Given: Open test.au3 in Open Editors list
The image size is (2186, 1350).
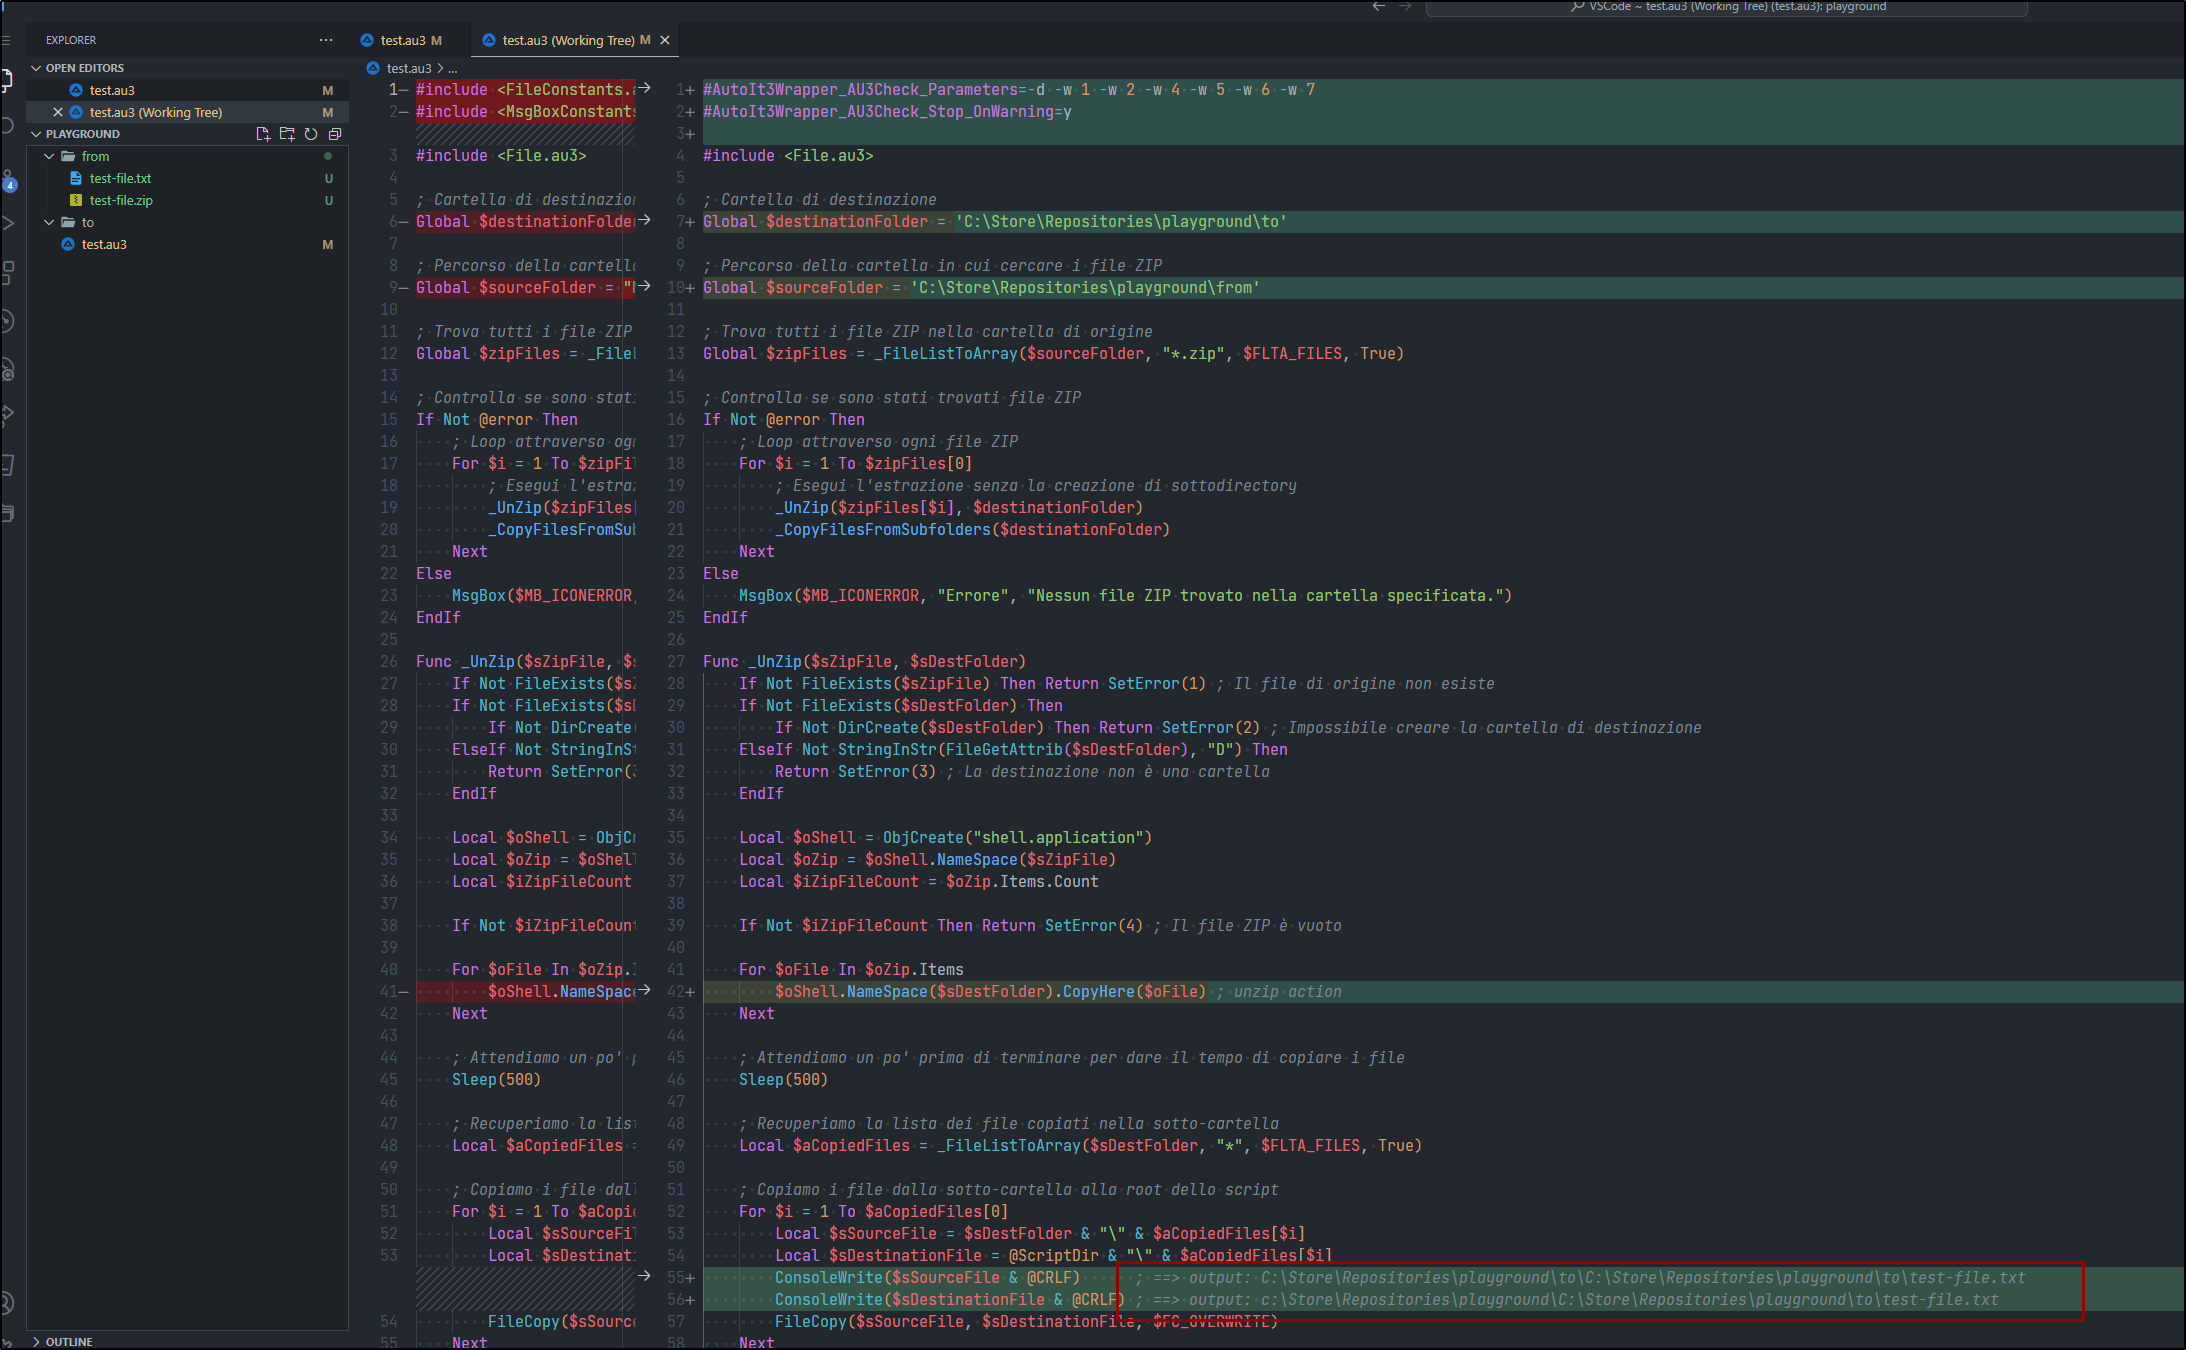Looking at the screenshot, I should click(187, 90).
